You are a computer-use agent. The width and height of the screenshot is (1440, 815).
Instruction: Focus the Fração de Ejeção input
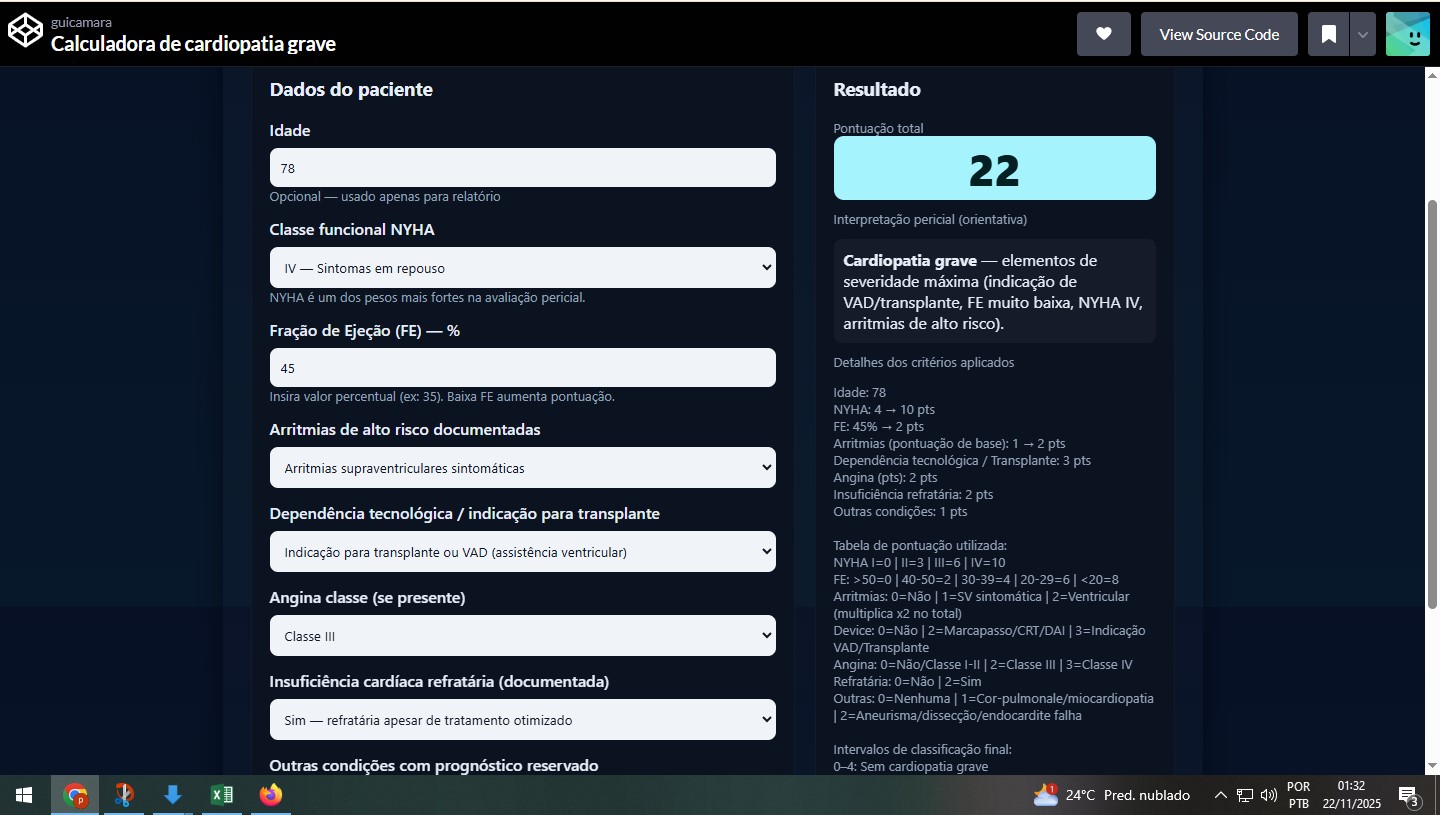point(522,368)
